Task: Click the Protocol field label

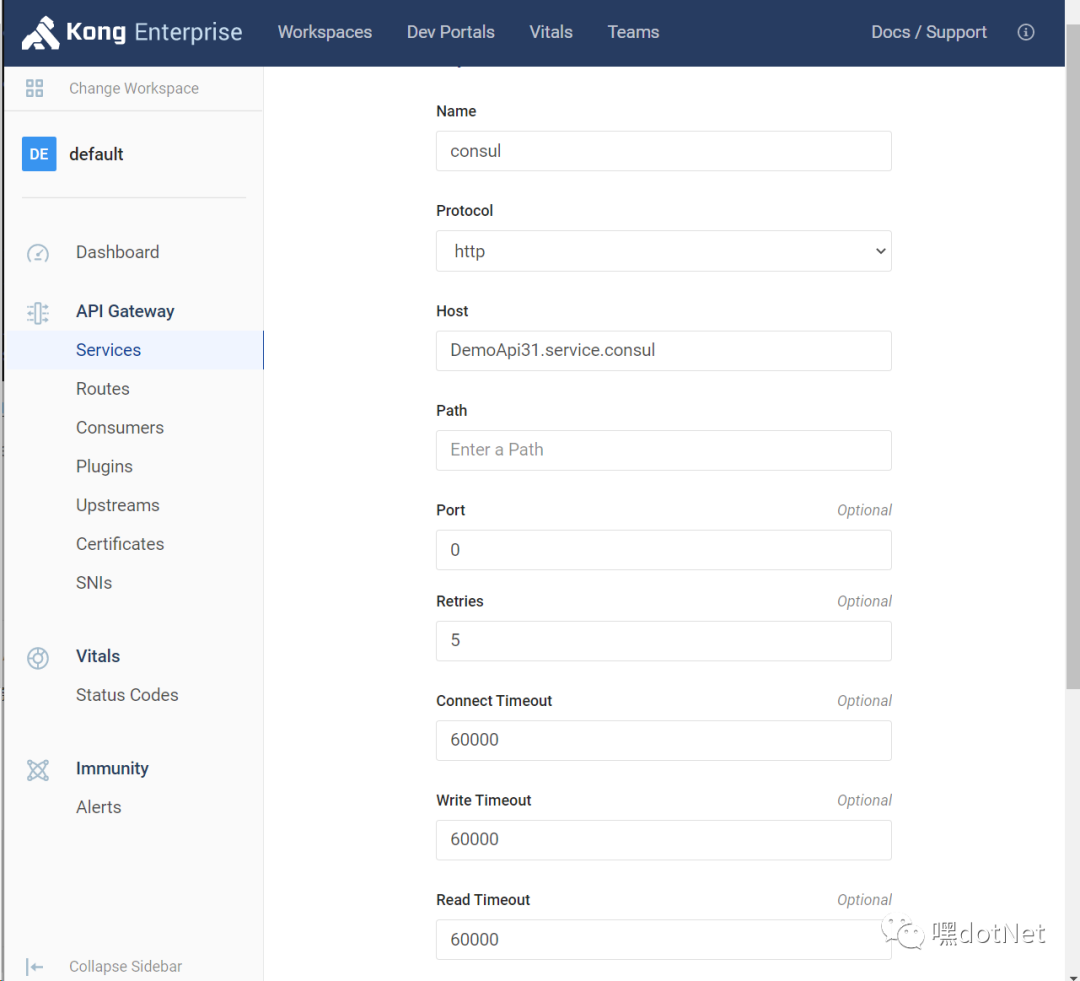Action: [464, 211]
